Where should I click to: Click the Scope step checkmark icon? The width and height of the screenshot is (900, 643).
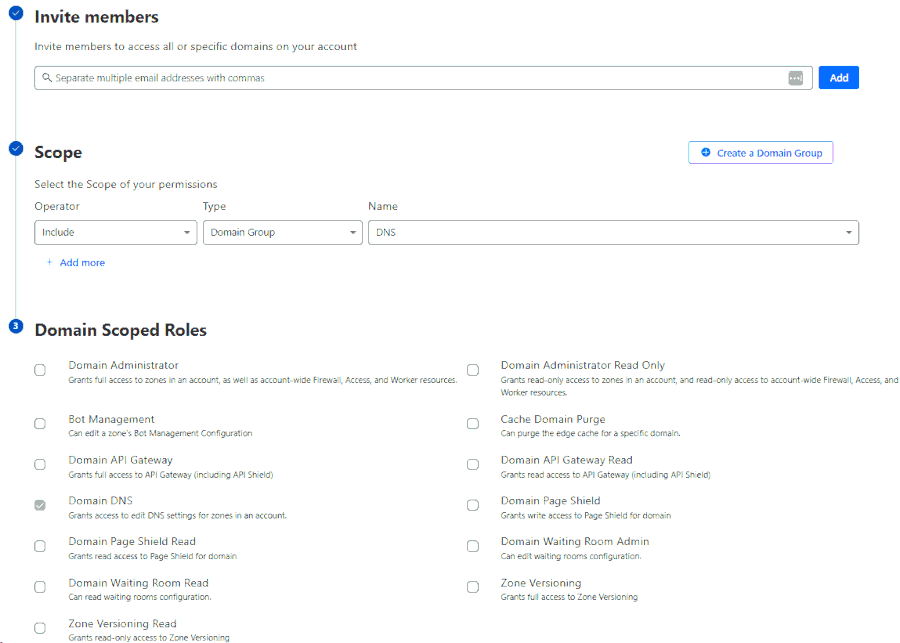16,149
